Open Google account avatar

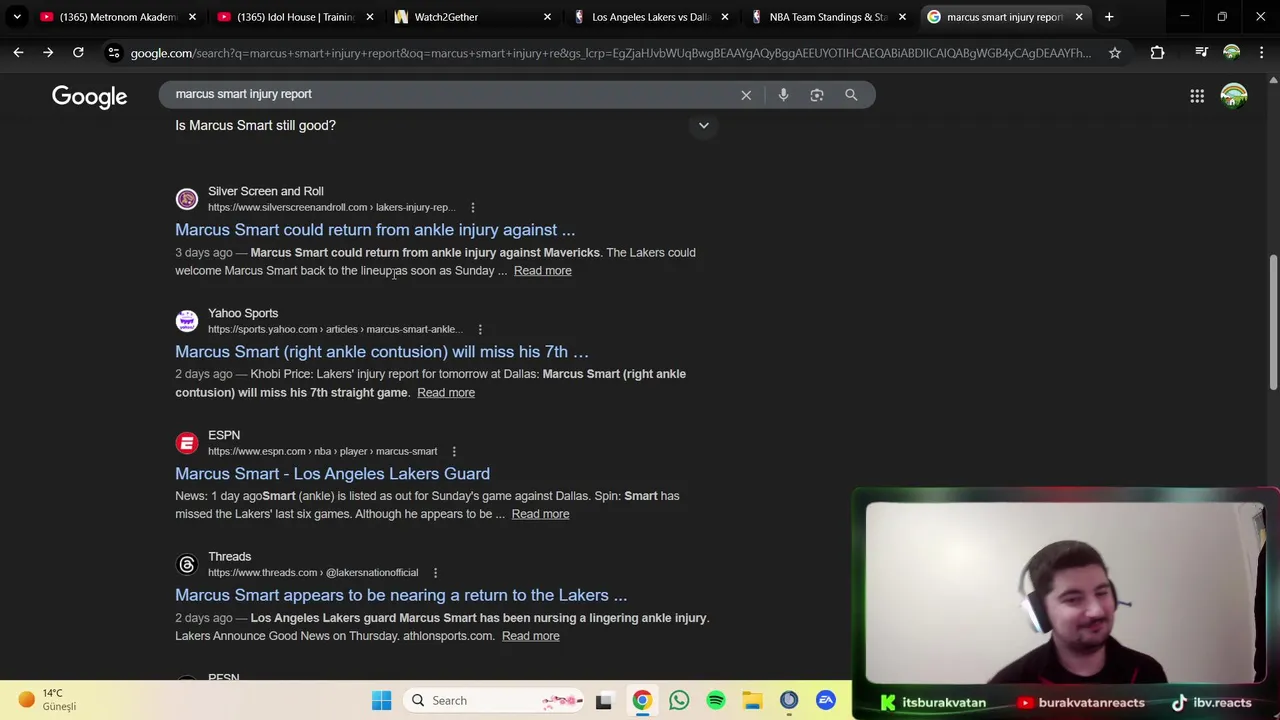click(1234, 96)
